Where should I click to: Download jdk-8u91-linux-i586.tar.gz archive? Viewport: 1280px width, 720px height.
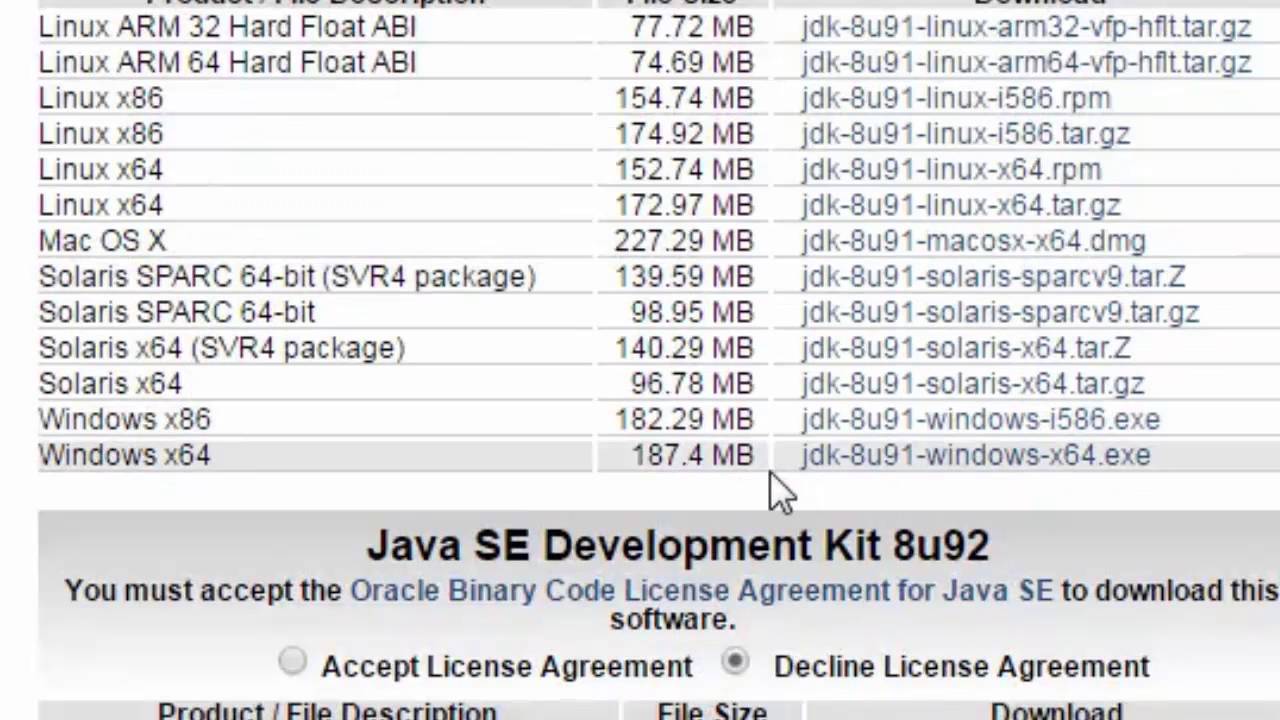pos(965,134)
